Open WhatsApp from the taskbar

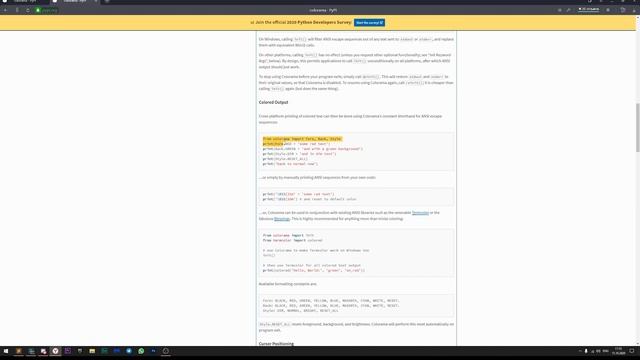pos(141,351)
